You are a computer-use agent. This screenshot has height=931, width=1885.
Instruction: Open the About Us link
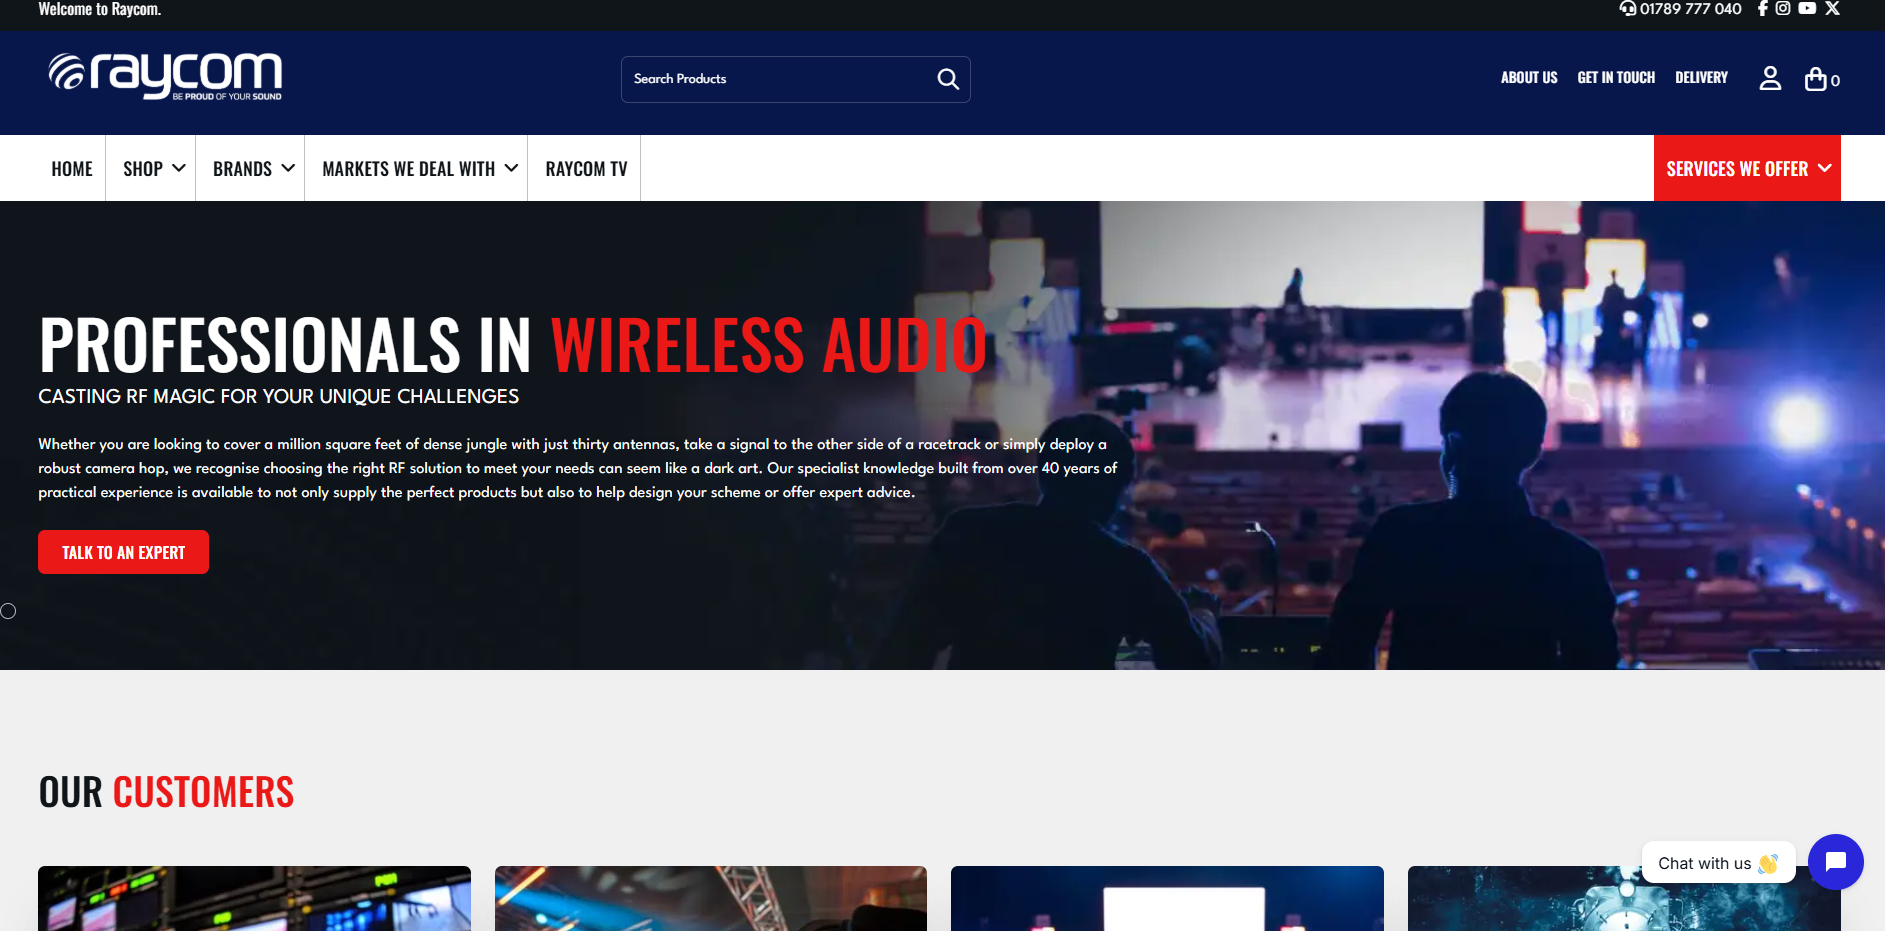pyautogui.click(x=1528, y=78)
